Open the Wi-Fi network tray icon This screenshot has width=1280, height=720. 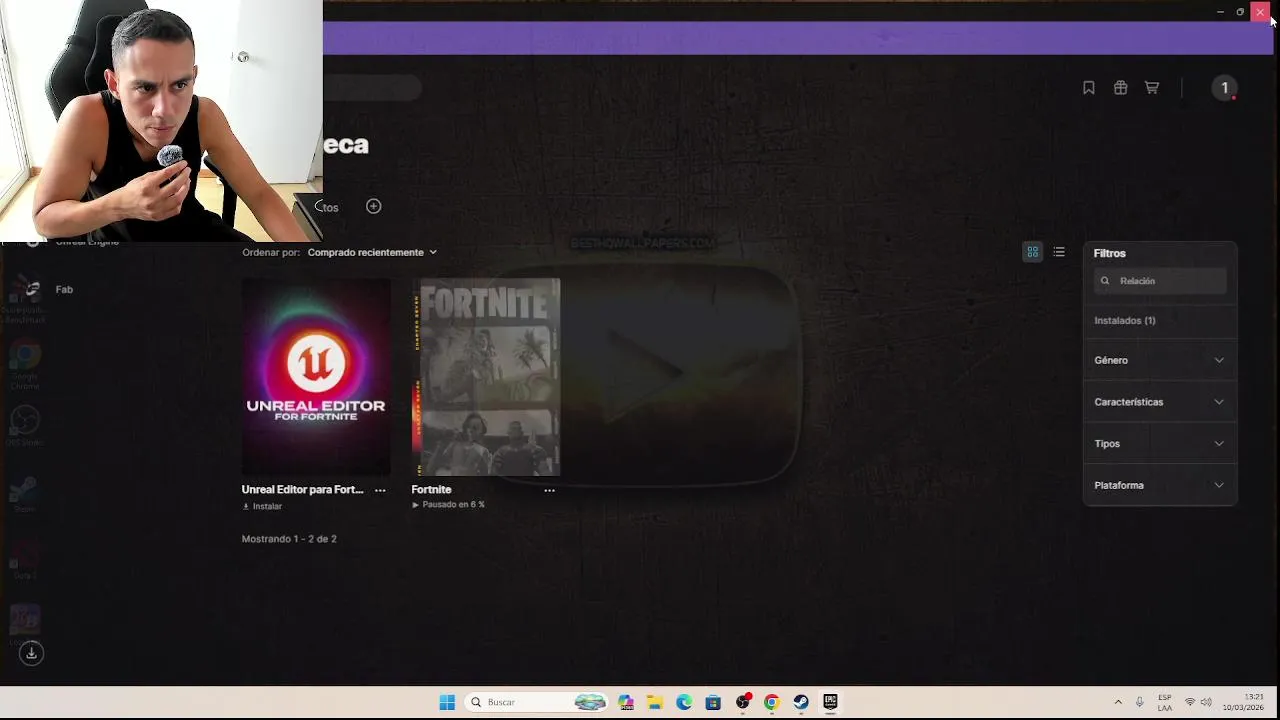click(x=1190, y=702)
